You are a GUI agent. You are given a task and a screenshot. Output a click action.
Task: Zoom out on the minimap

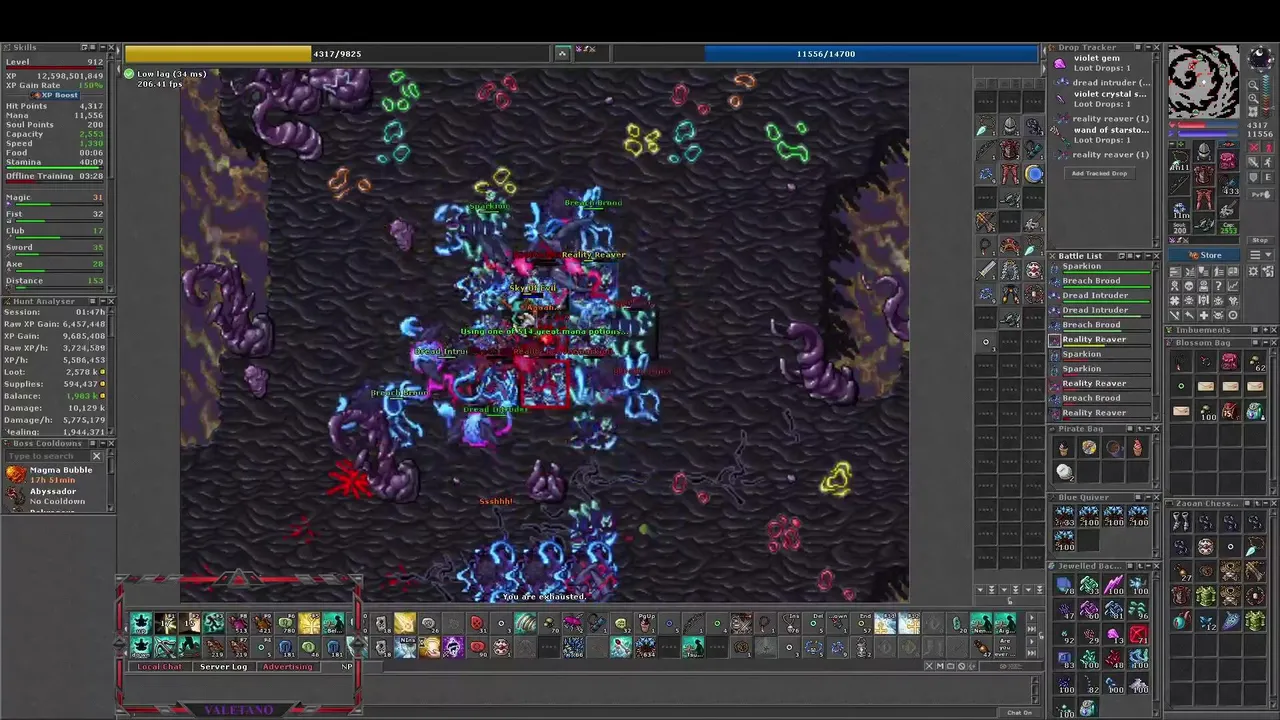coord(1252,85)
